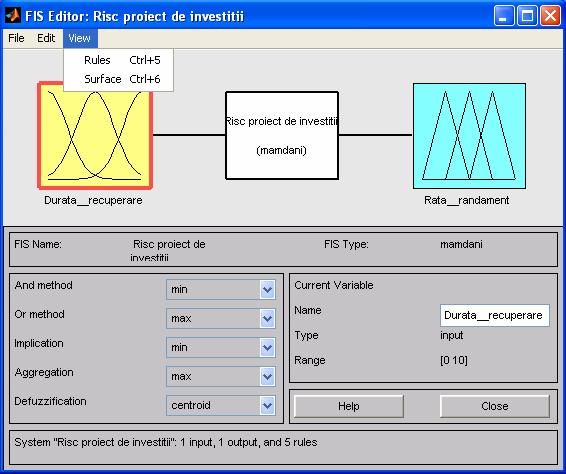Close the window with the red X

coord(550,16)
